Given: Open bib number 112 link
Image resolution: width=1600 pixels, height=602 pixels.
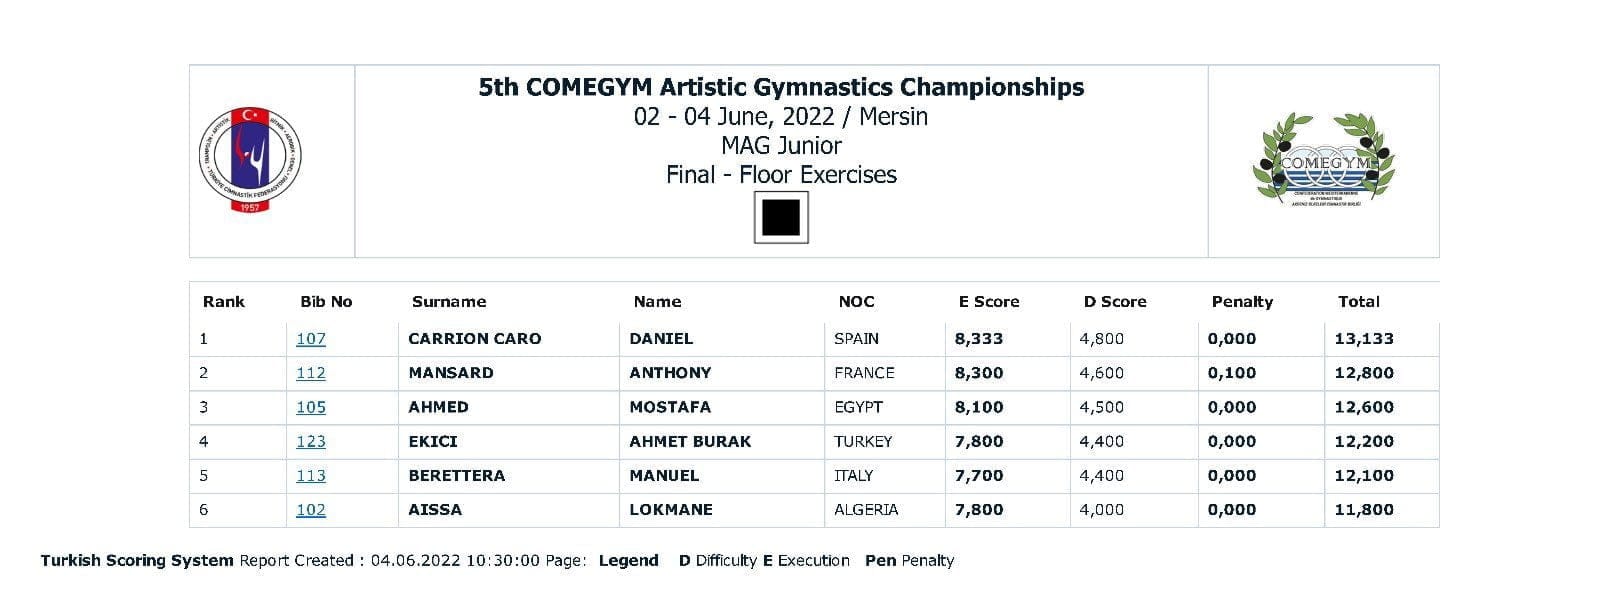Looking at the screenshot, I should pyautogui.click(x=311, y=373).
